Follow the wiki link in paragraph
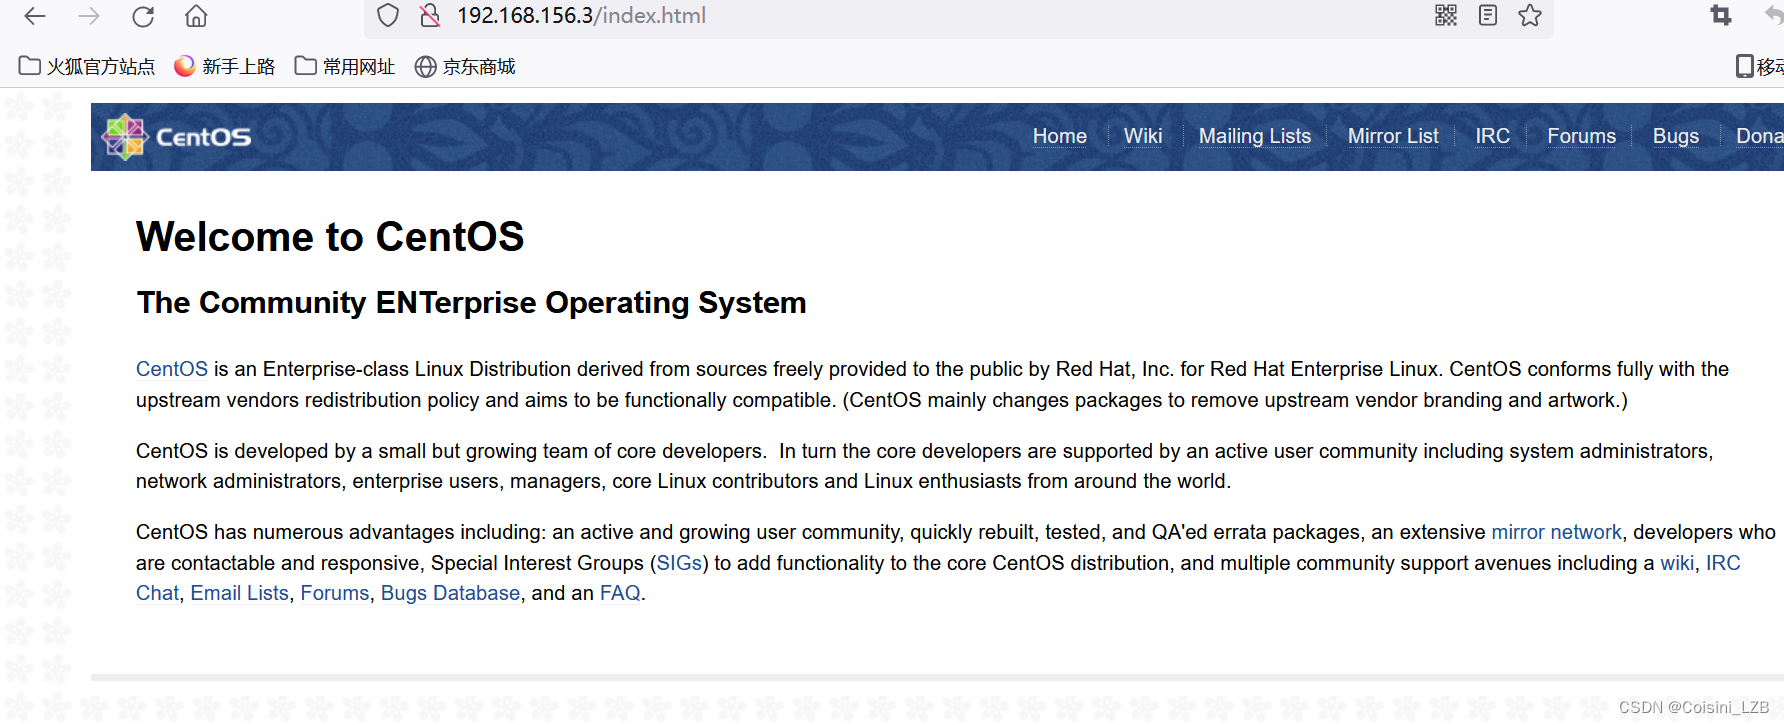 pyautogui.click(x=1677, y=563)
